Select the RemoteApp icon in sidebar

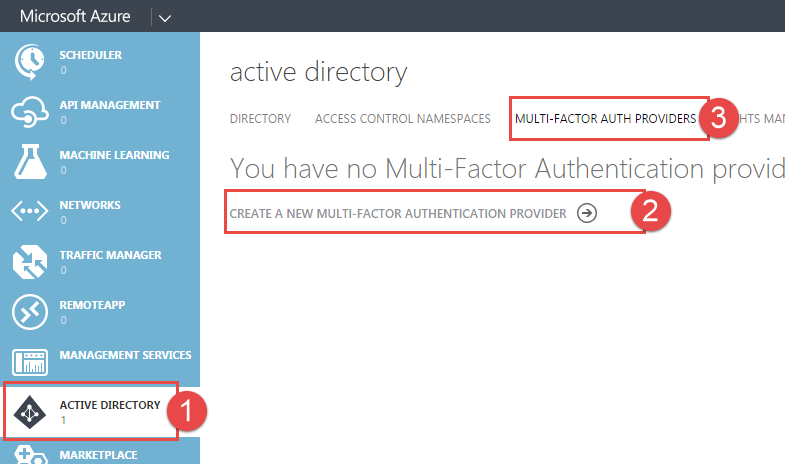point(30,312)
